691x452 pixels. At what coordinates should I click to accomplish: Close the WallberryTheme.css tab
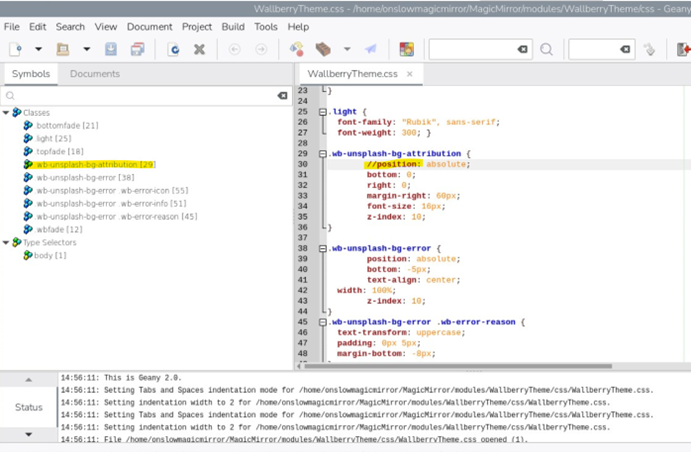pyautogui.click(x=409, y=74)
